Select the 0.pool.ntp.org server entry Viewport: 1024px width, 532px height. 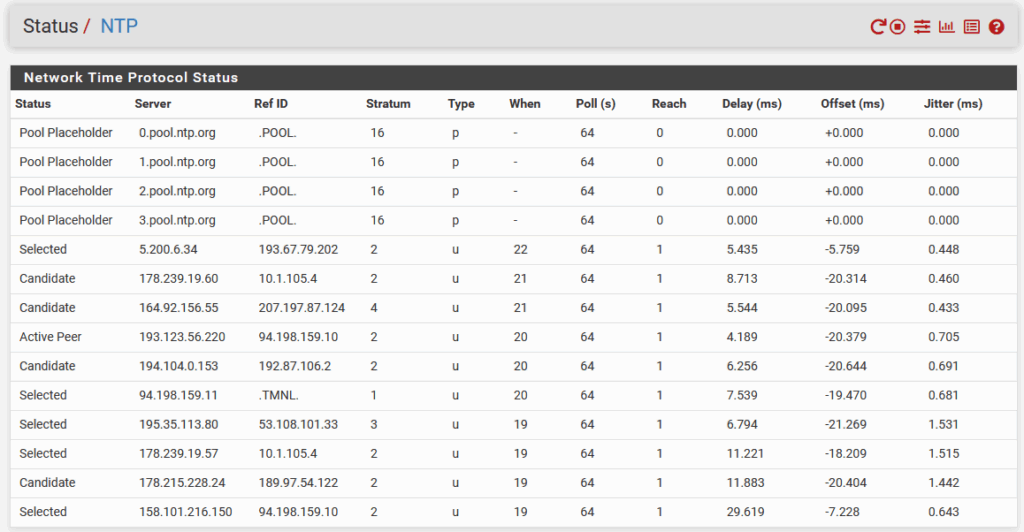pos(177,133)
